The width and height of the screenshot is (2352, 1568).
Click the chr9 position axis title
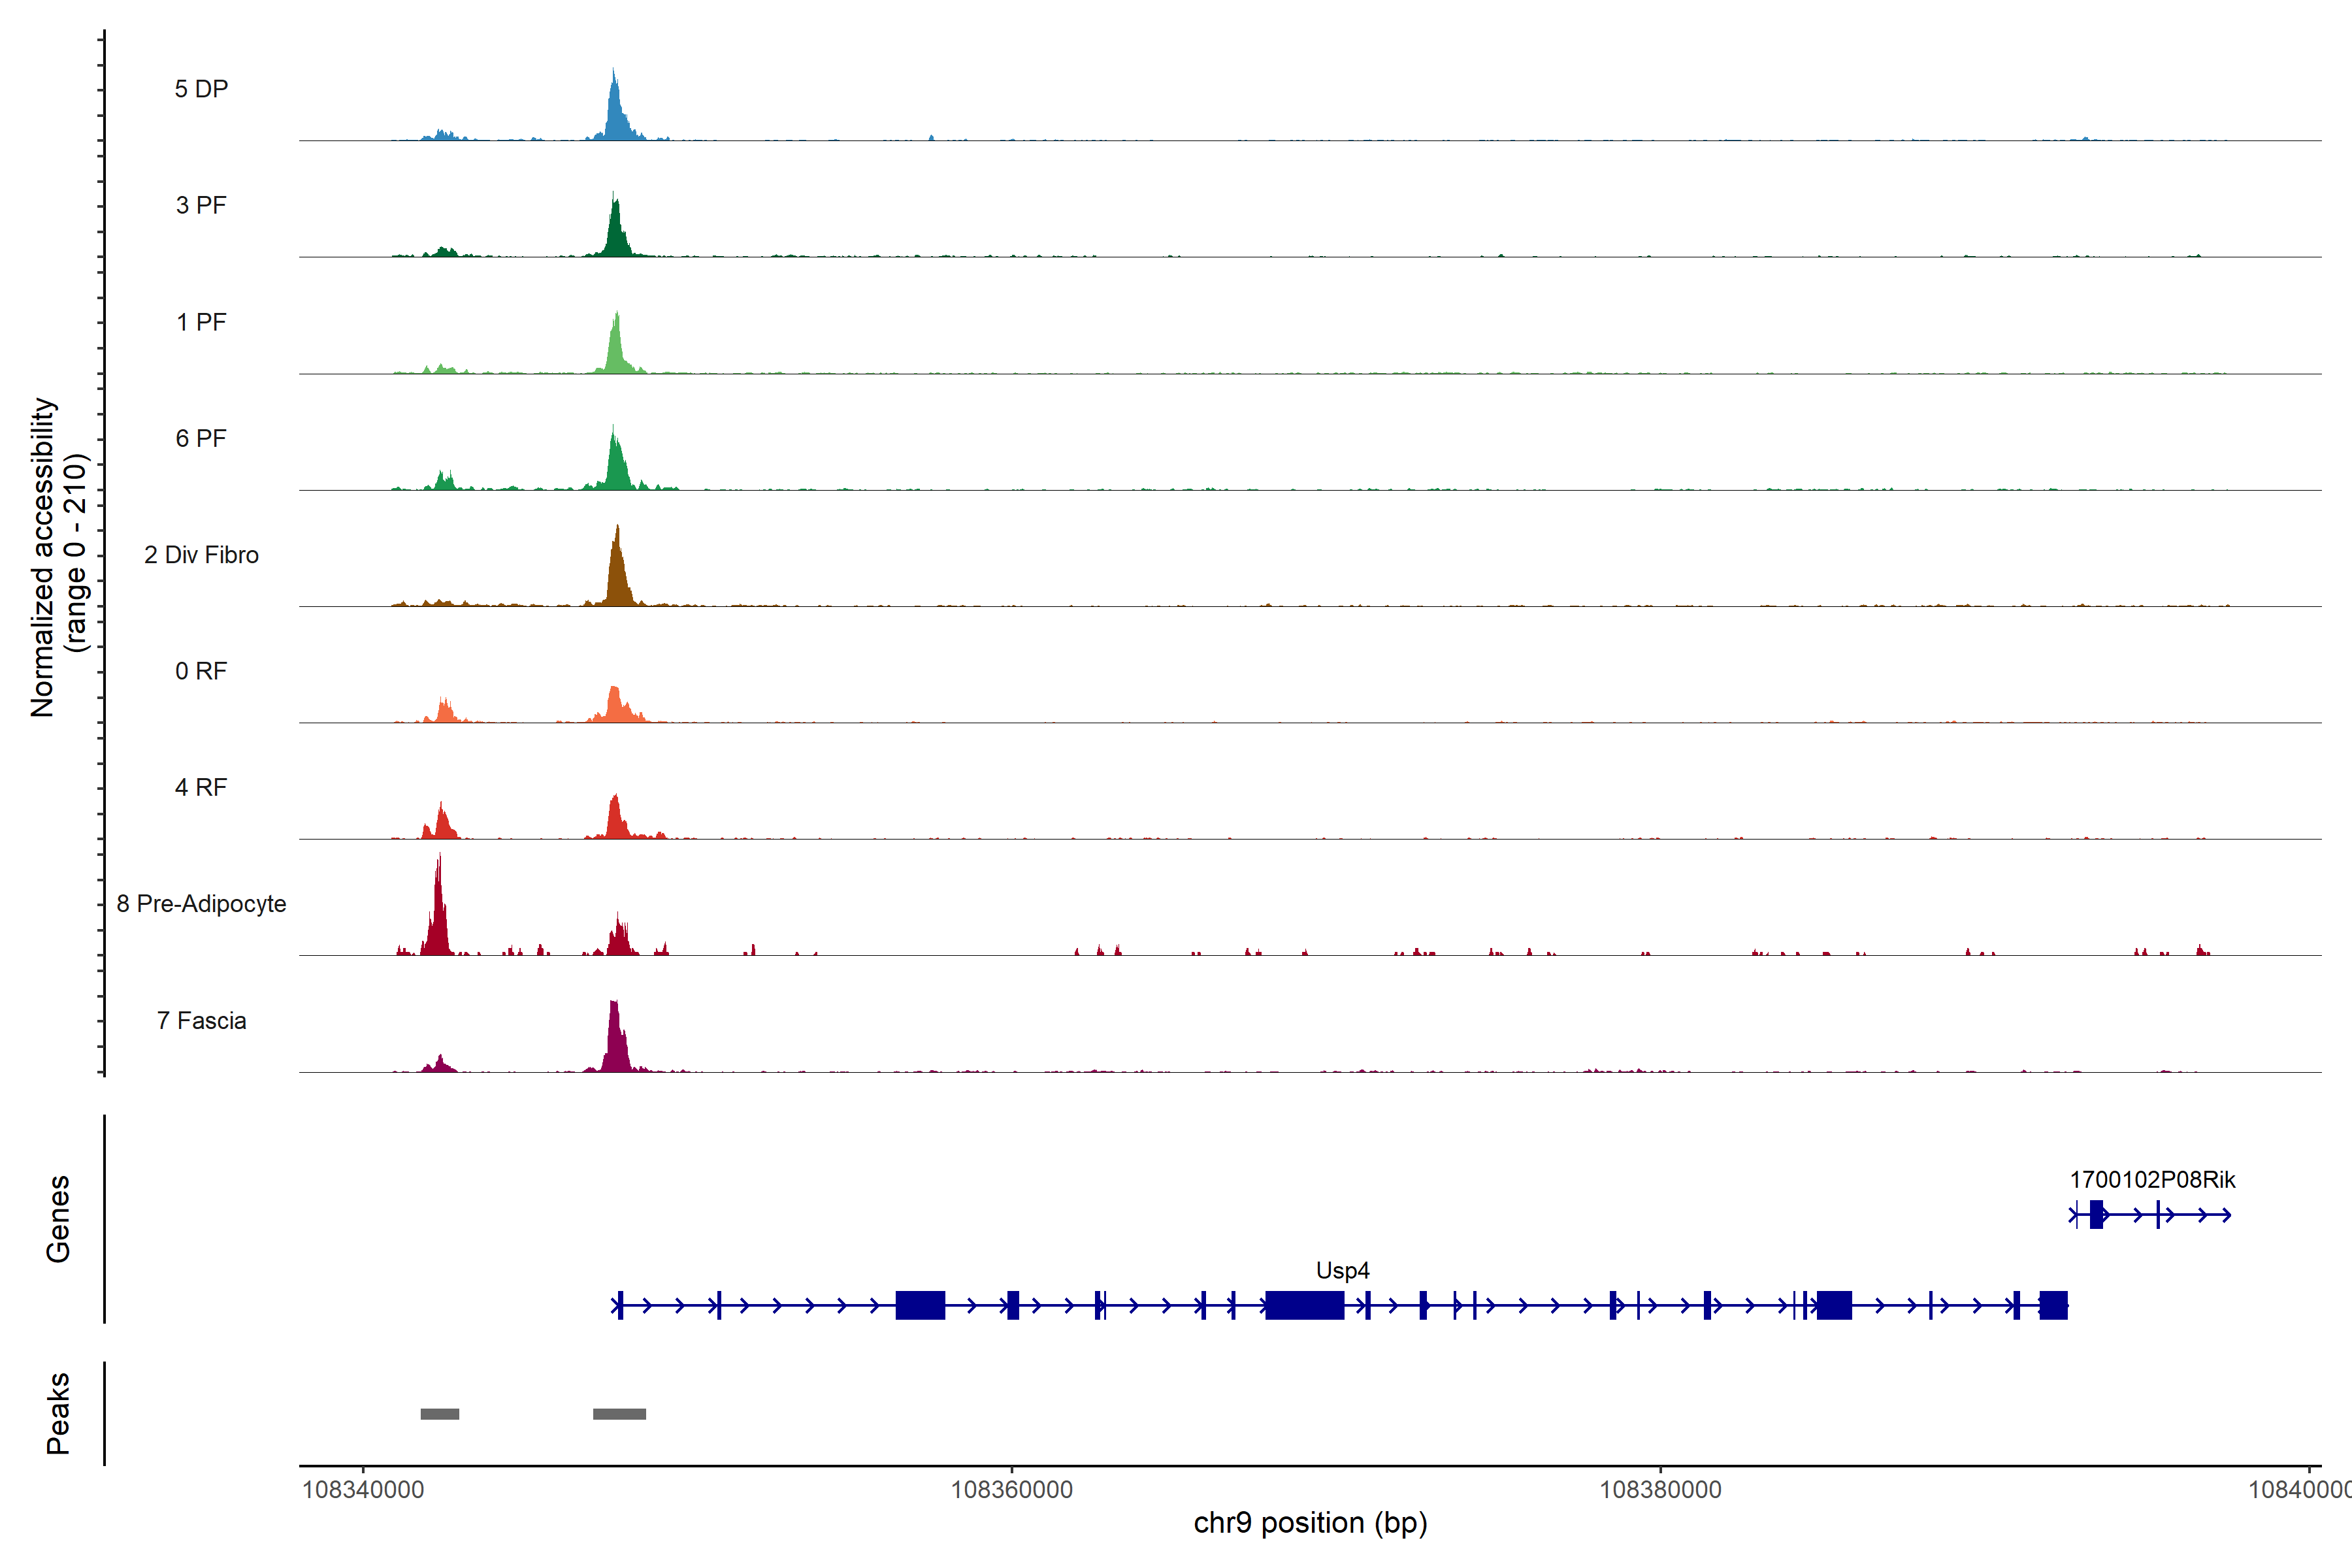(1310, 1523)
